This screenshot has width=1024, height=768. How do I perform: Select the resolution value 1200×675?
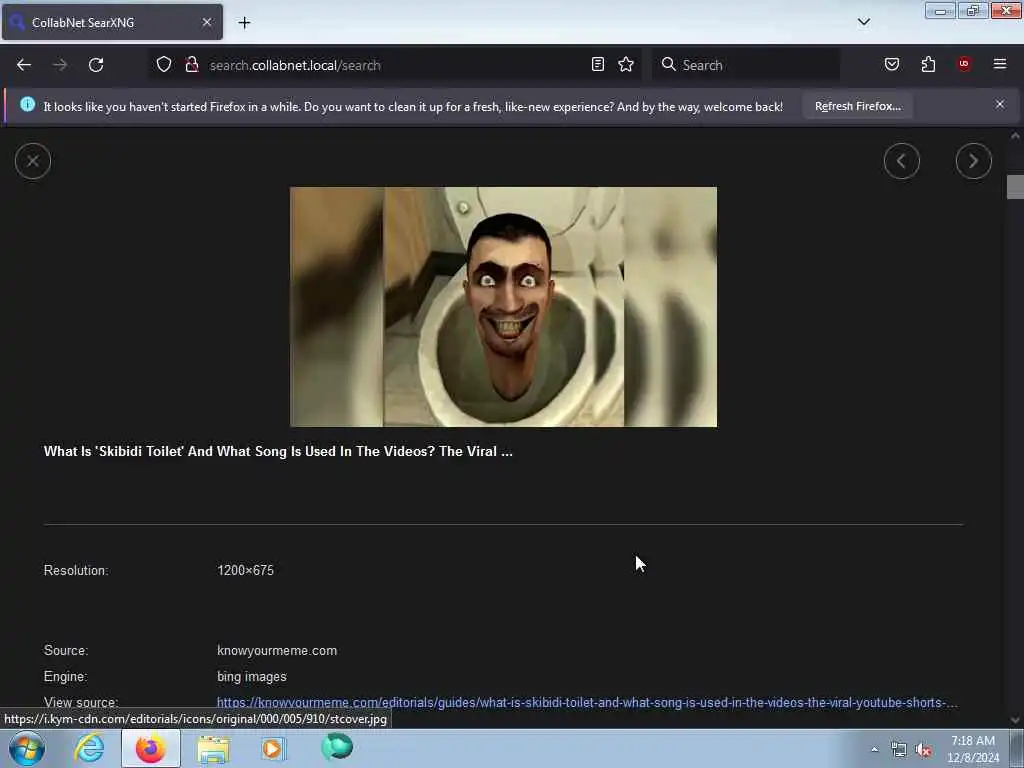tap(246, 570)
